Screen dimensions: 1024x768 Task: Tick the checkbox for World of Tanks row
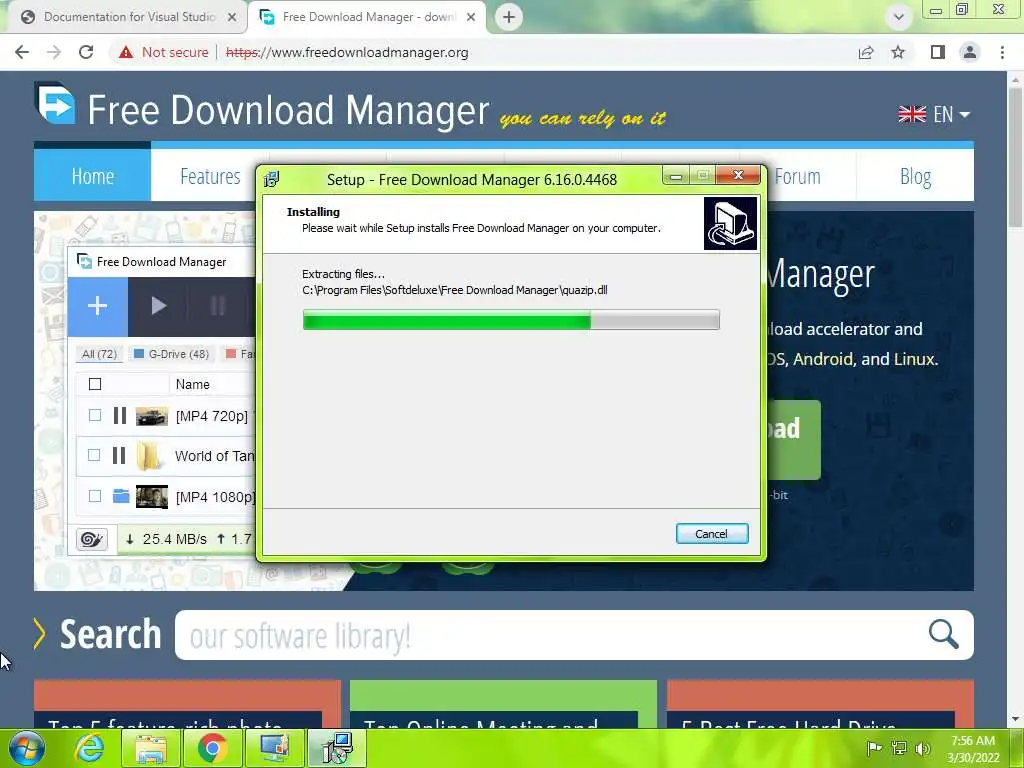pyautogui.click(x=95, y=455)
